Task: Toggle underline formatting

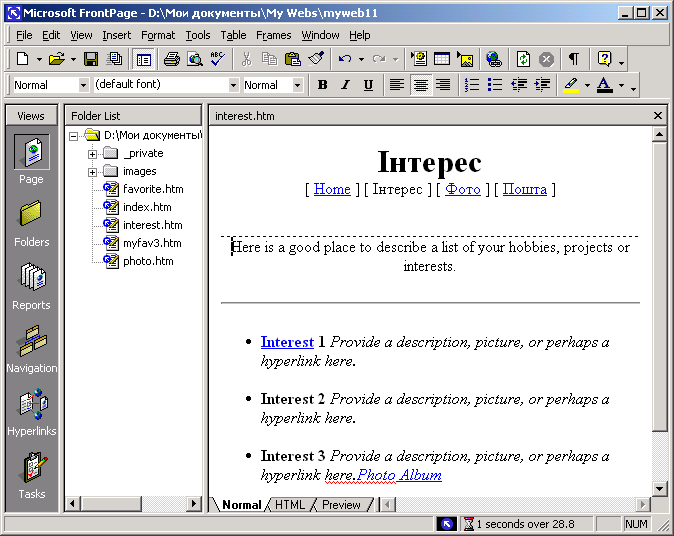Action: click(368, 85)
